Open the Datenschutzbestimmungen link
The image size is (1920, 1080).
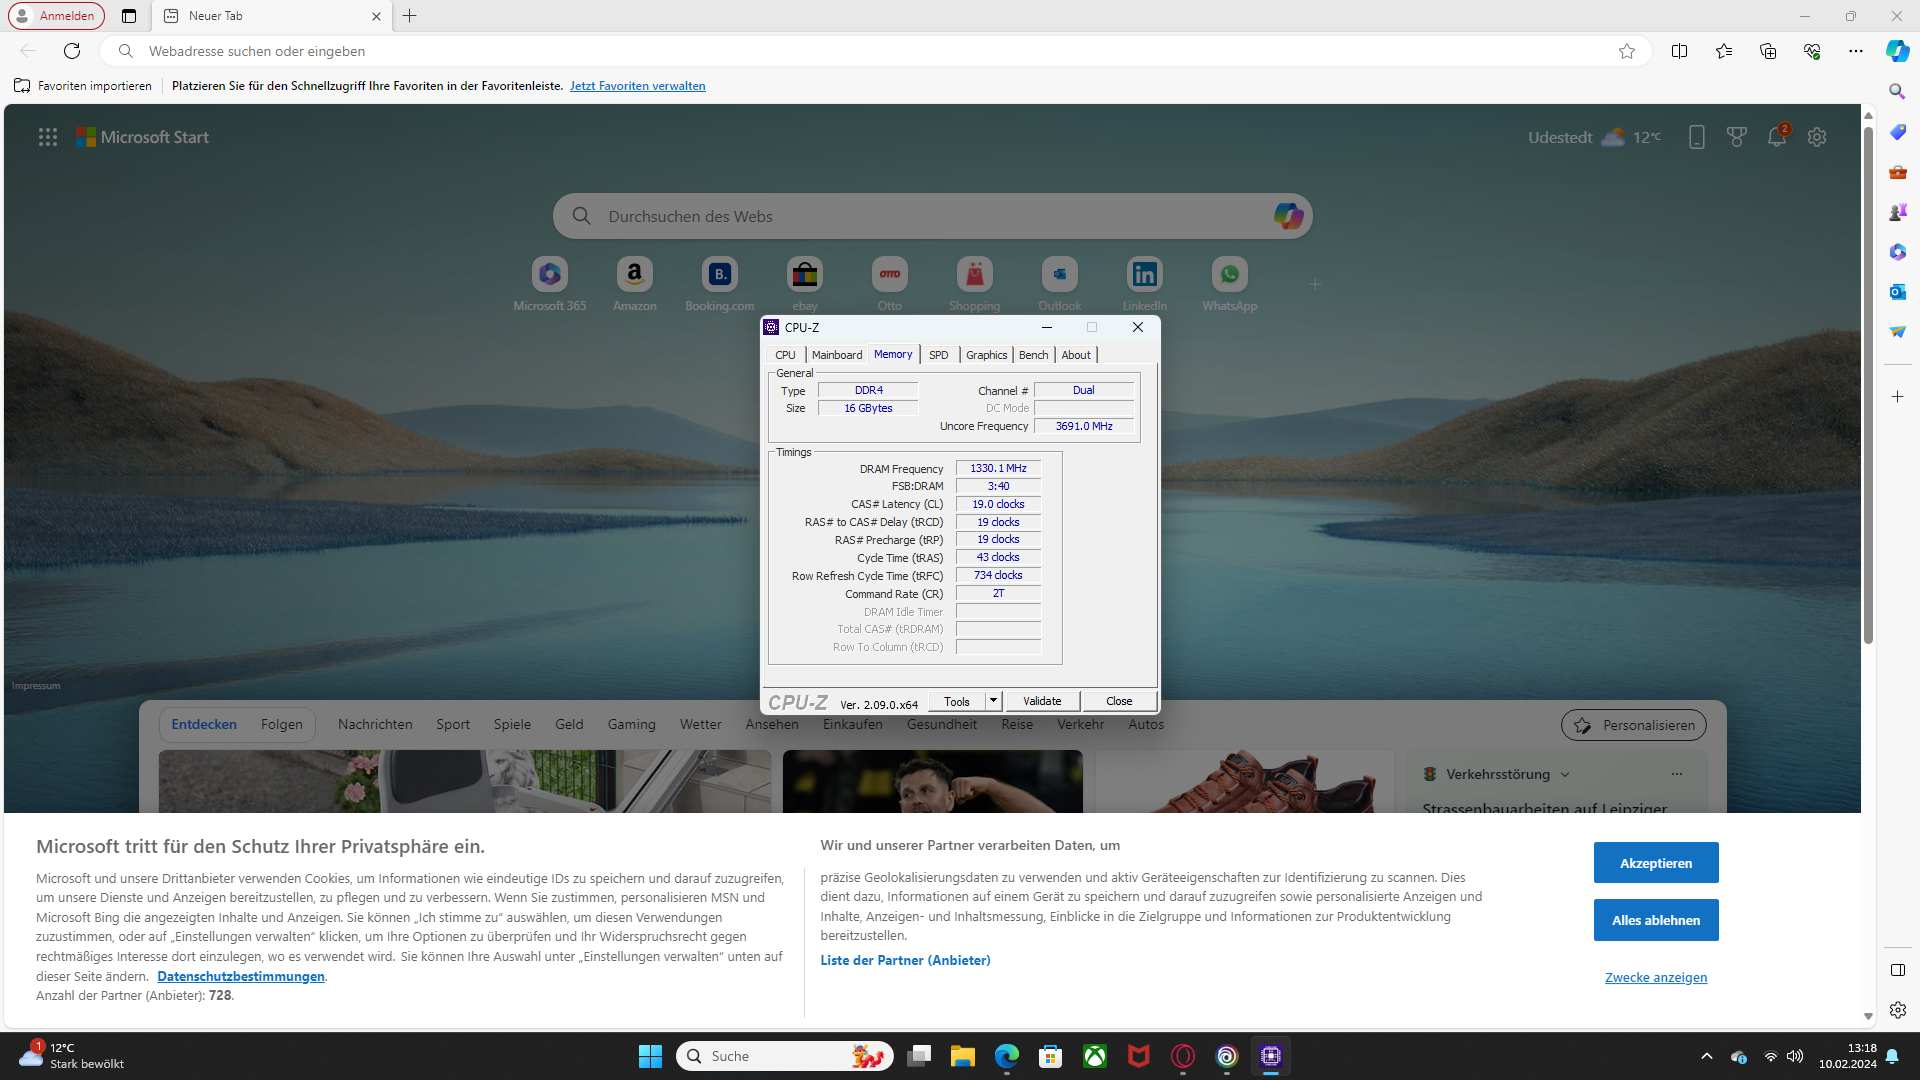click(240, 976)
